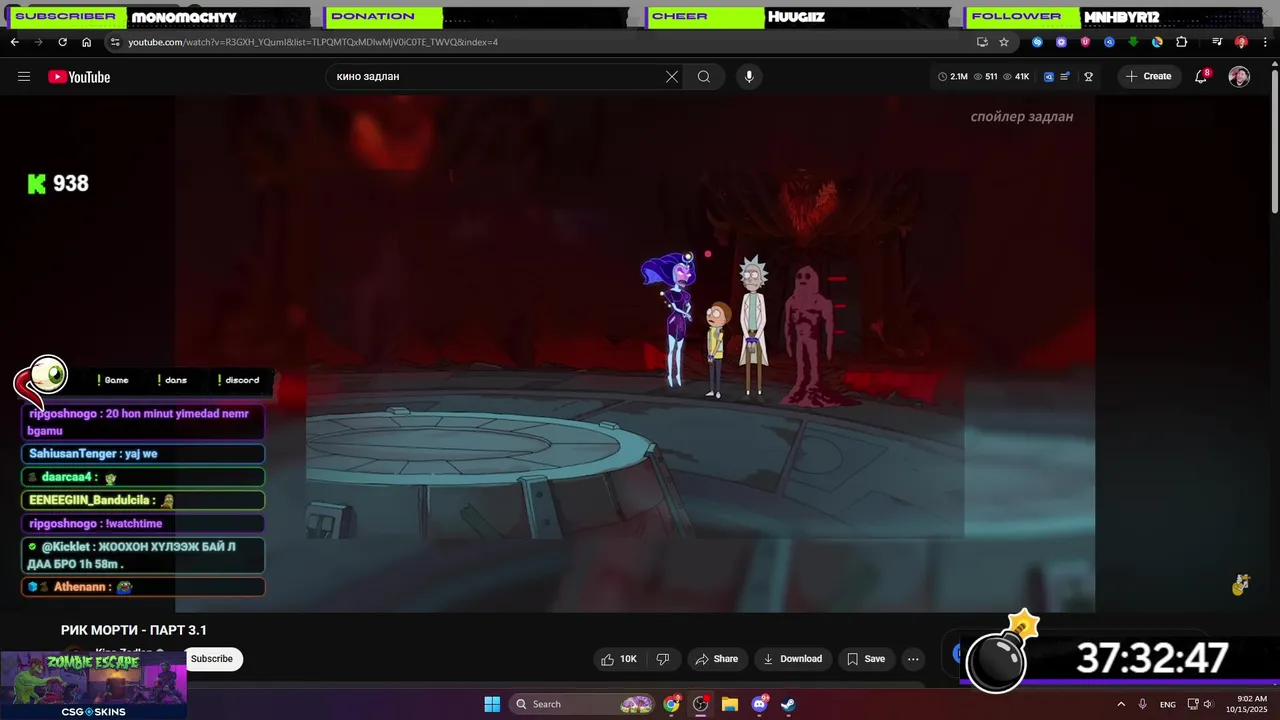Go back in the browser
The image size is (1280, 720).
pos(15,42)
